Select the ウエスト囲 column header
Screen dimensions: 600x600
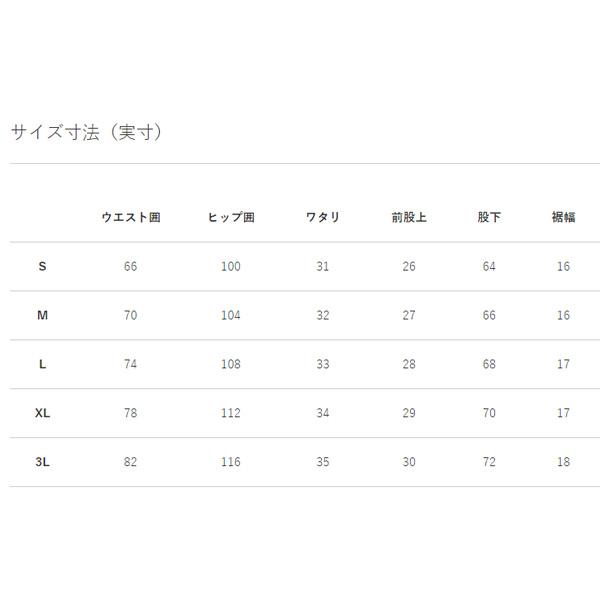pos(131,217)
